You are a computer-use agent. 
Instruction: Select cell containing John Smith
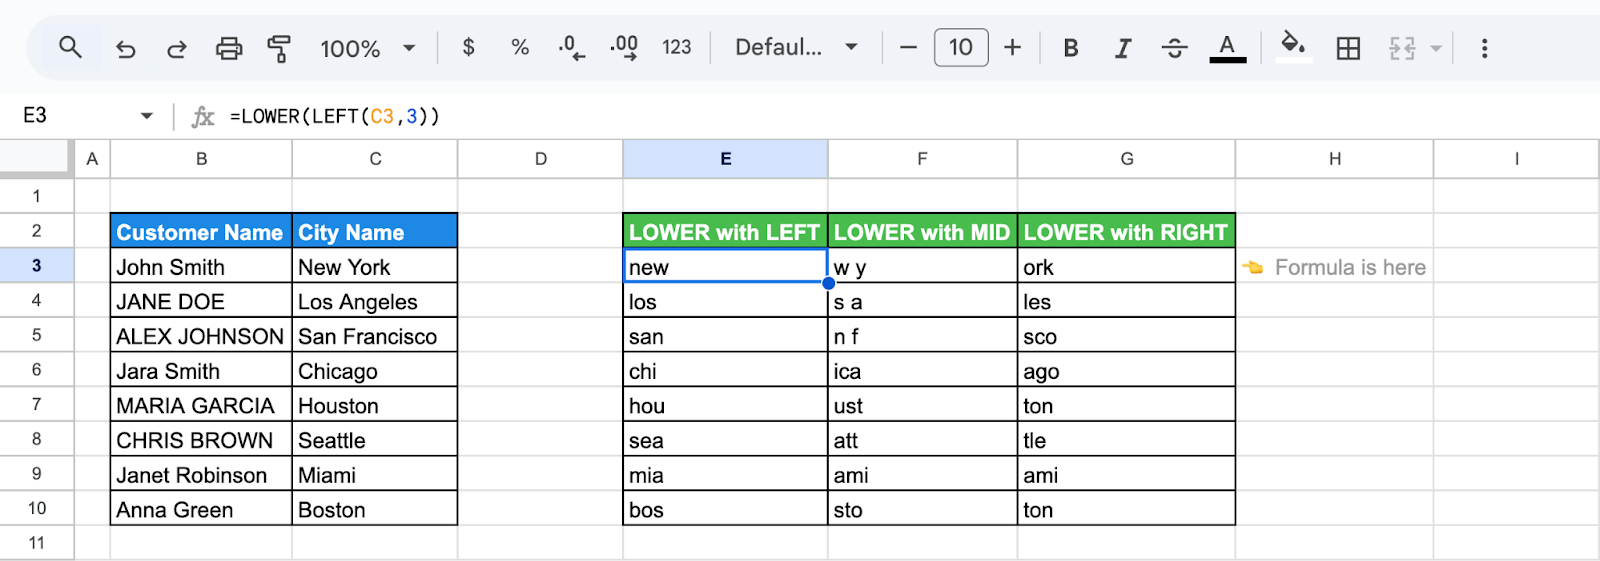tap(201, 266)
